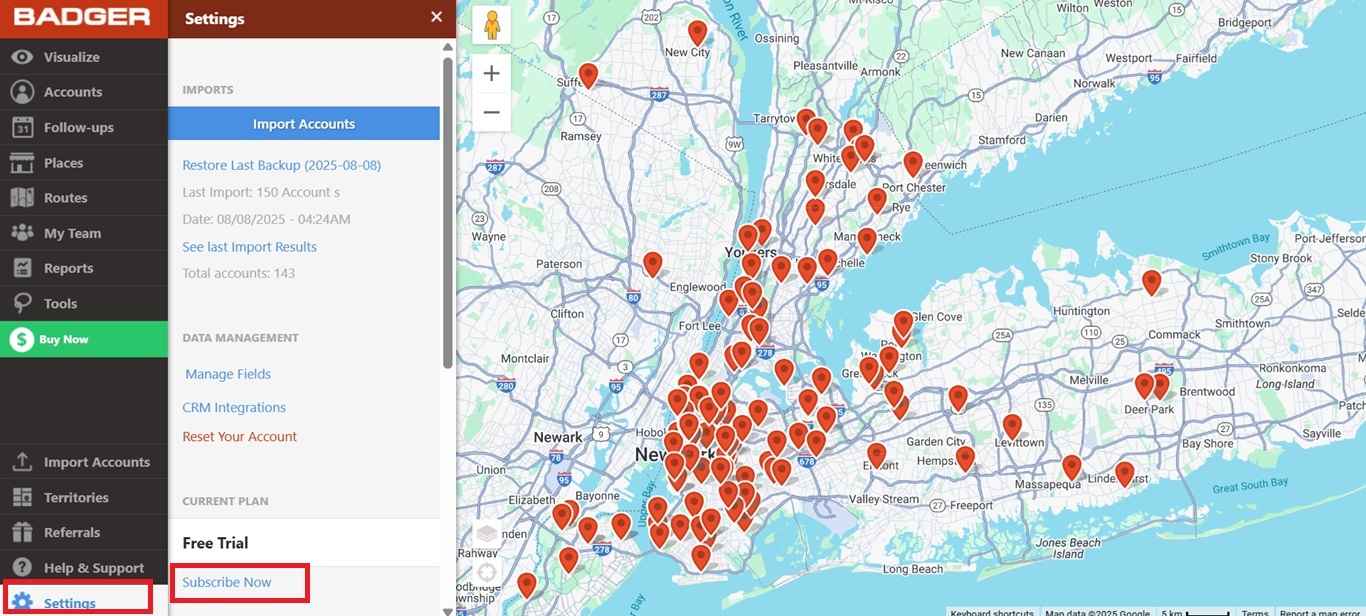Screen dimensions: 1366x616
Task: Select the map pin at Massapequa
Action: tap(1072, 468)
